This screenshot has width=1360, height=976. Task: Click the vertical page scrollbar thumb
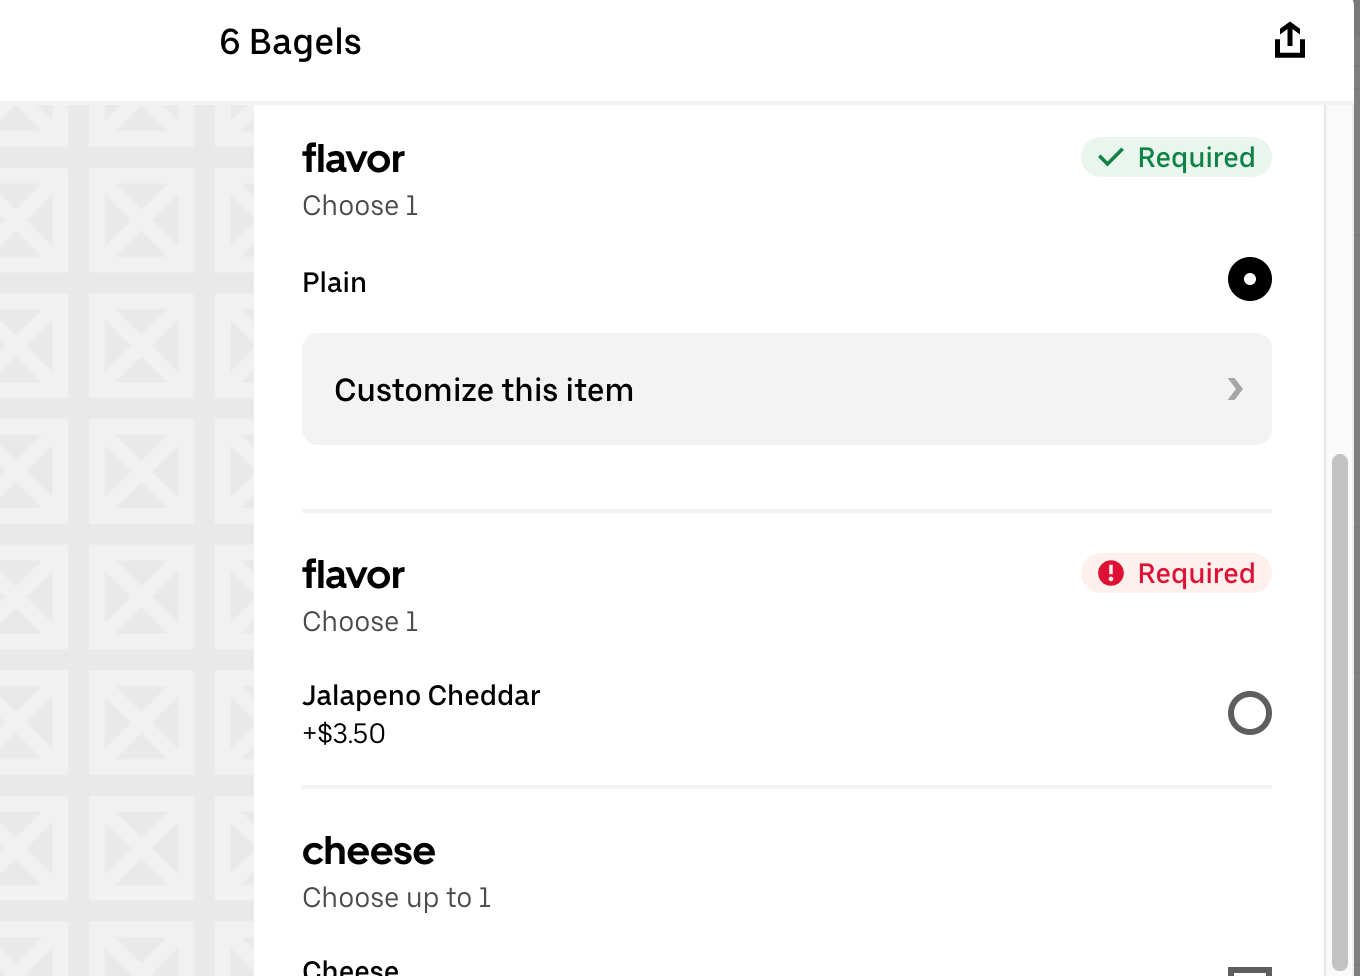coord(1340,710)
